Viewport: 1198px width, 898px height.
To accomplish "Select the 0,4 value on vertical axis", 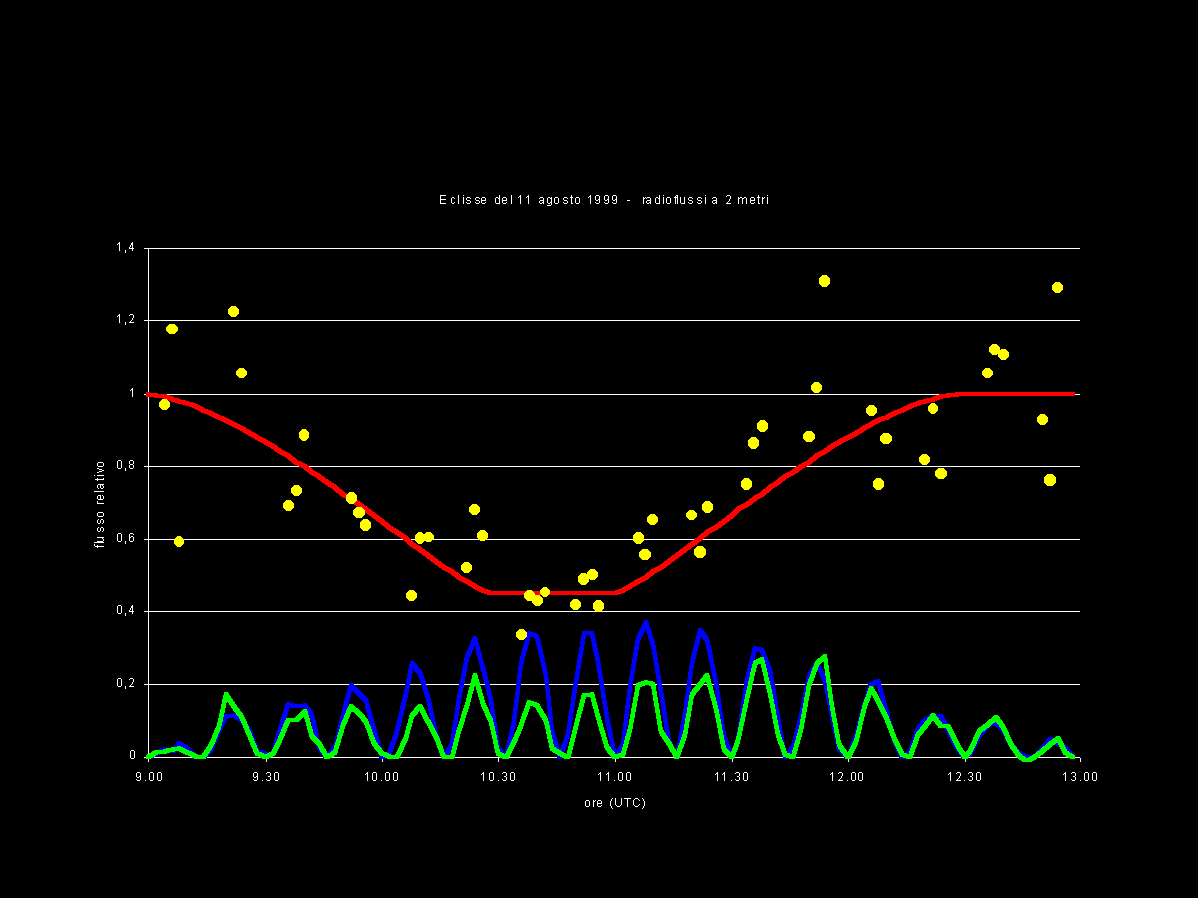I will (126, 611).
